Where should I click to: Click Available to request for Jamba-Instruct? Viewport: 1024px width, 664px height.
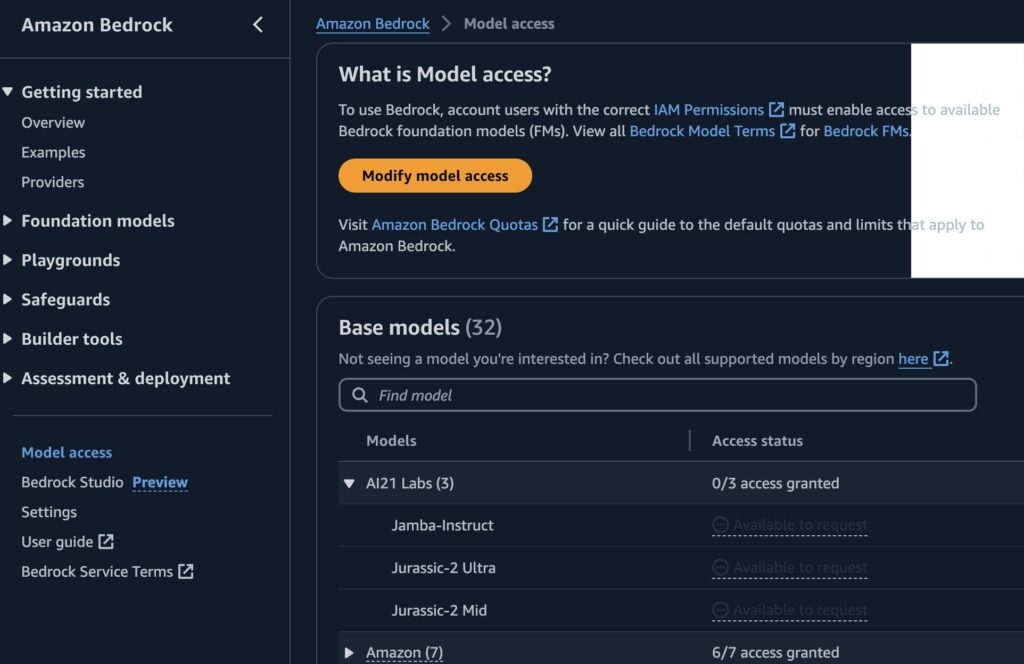point(790,525)
